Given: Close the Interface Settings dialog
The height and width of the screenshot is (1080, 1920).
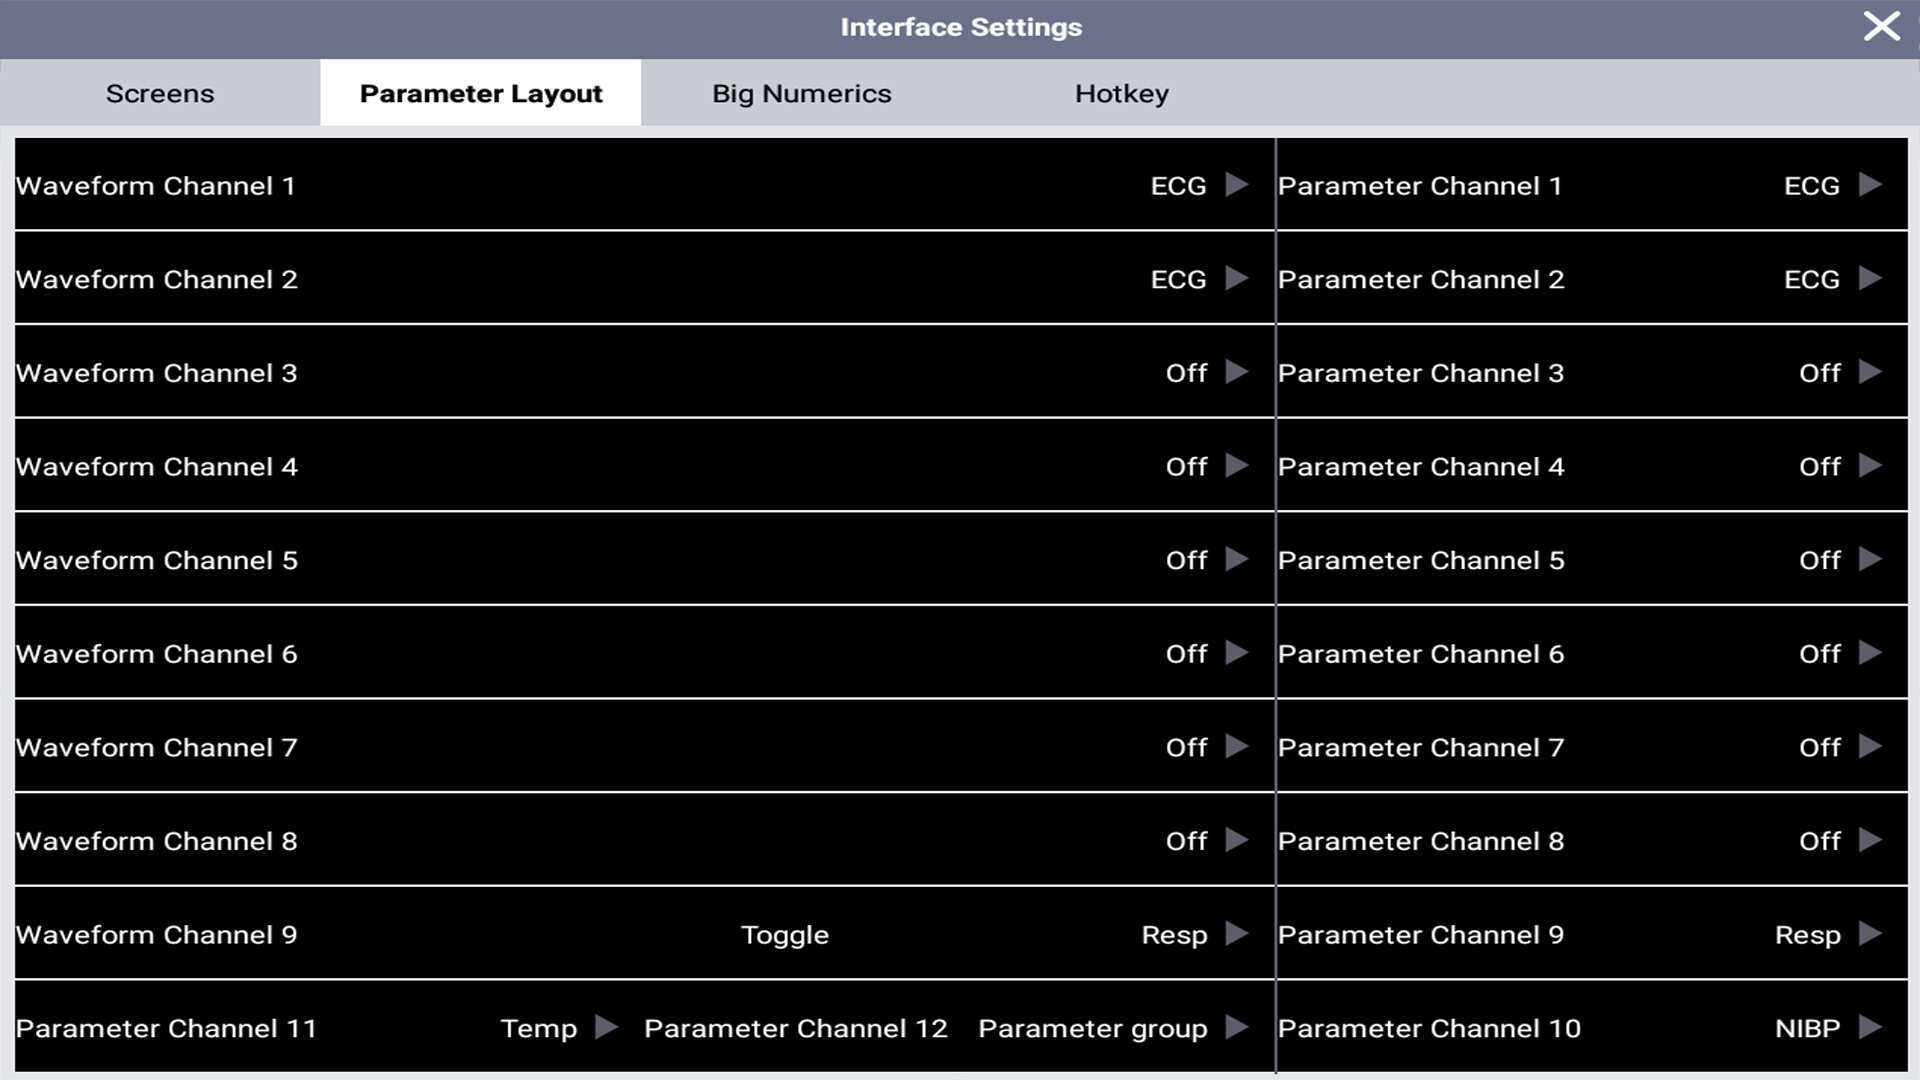Looking at the screenshot, I should 1881,27.
